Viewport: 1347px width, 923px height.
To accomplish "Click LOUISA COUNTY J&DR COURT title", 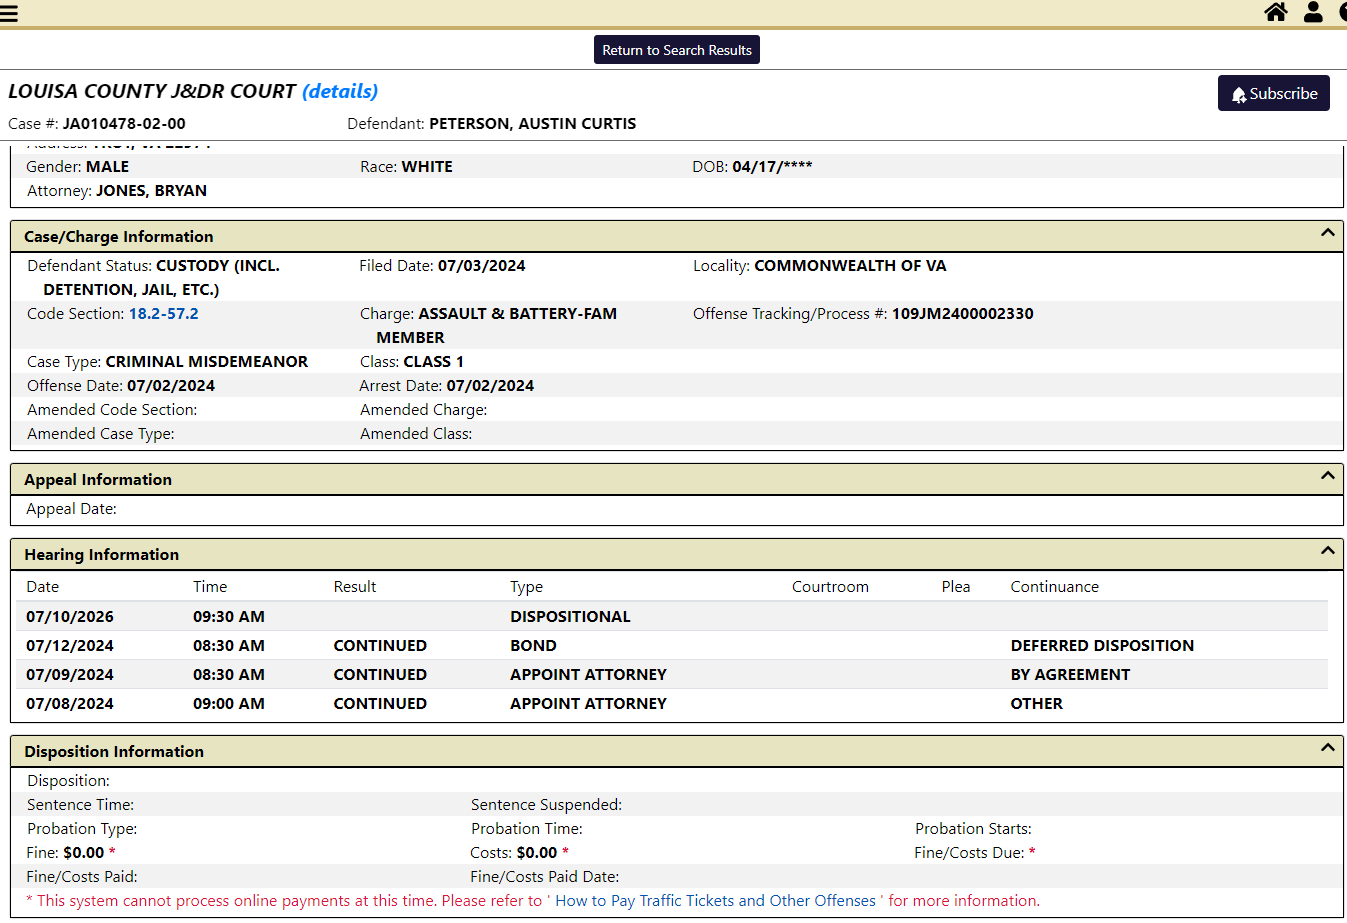I will (x=152, y=91).
